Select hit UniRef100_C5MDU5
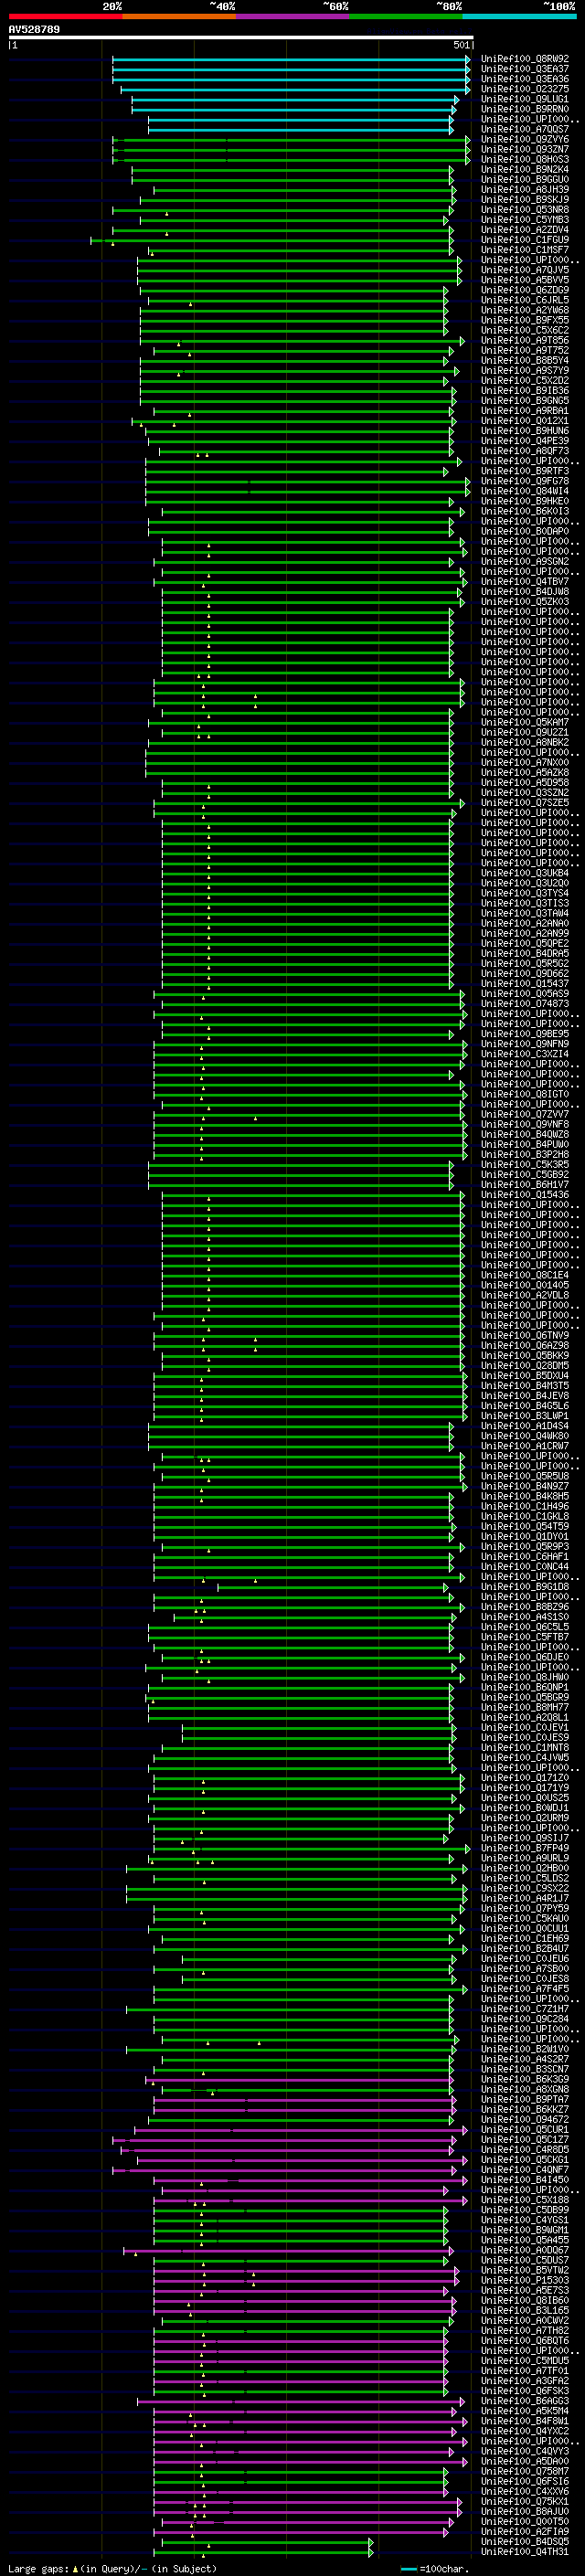 [525, 2360]
